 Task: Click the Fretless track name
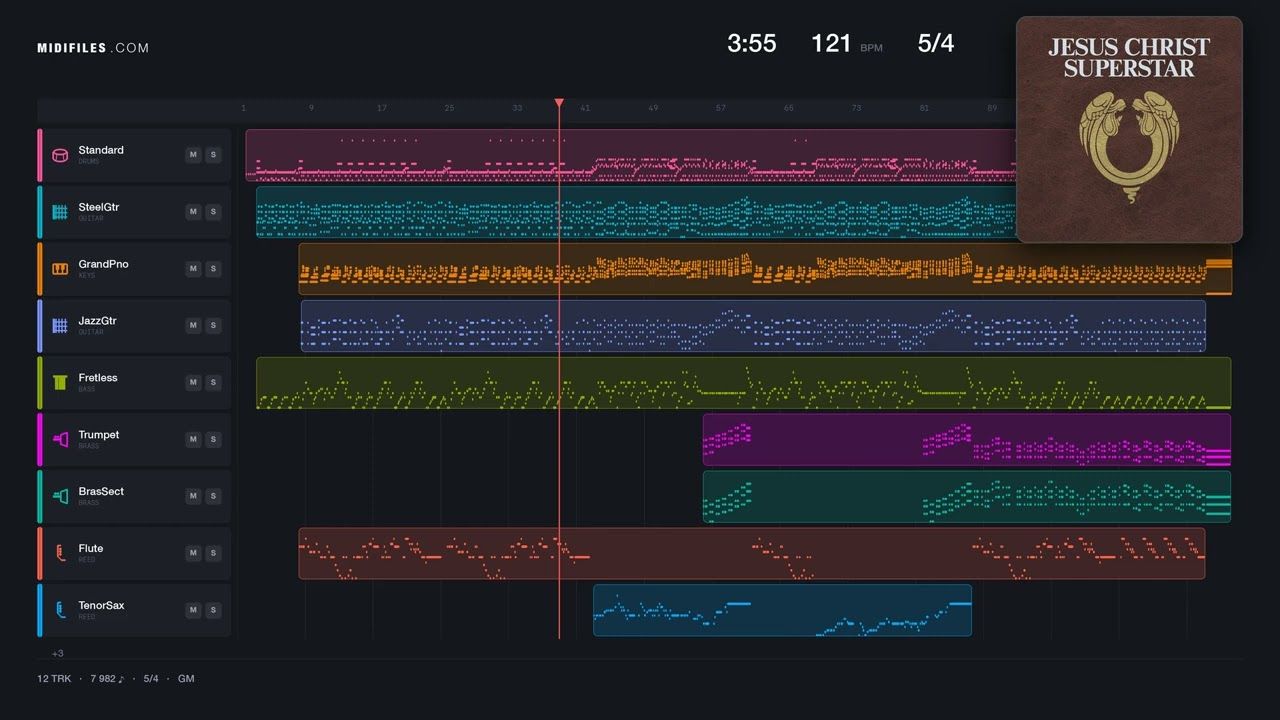pos(98,378)
